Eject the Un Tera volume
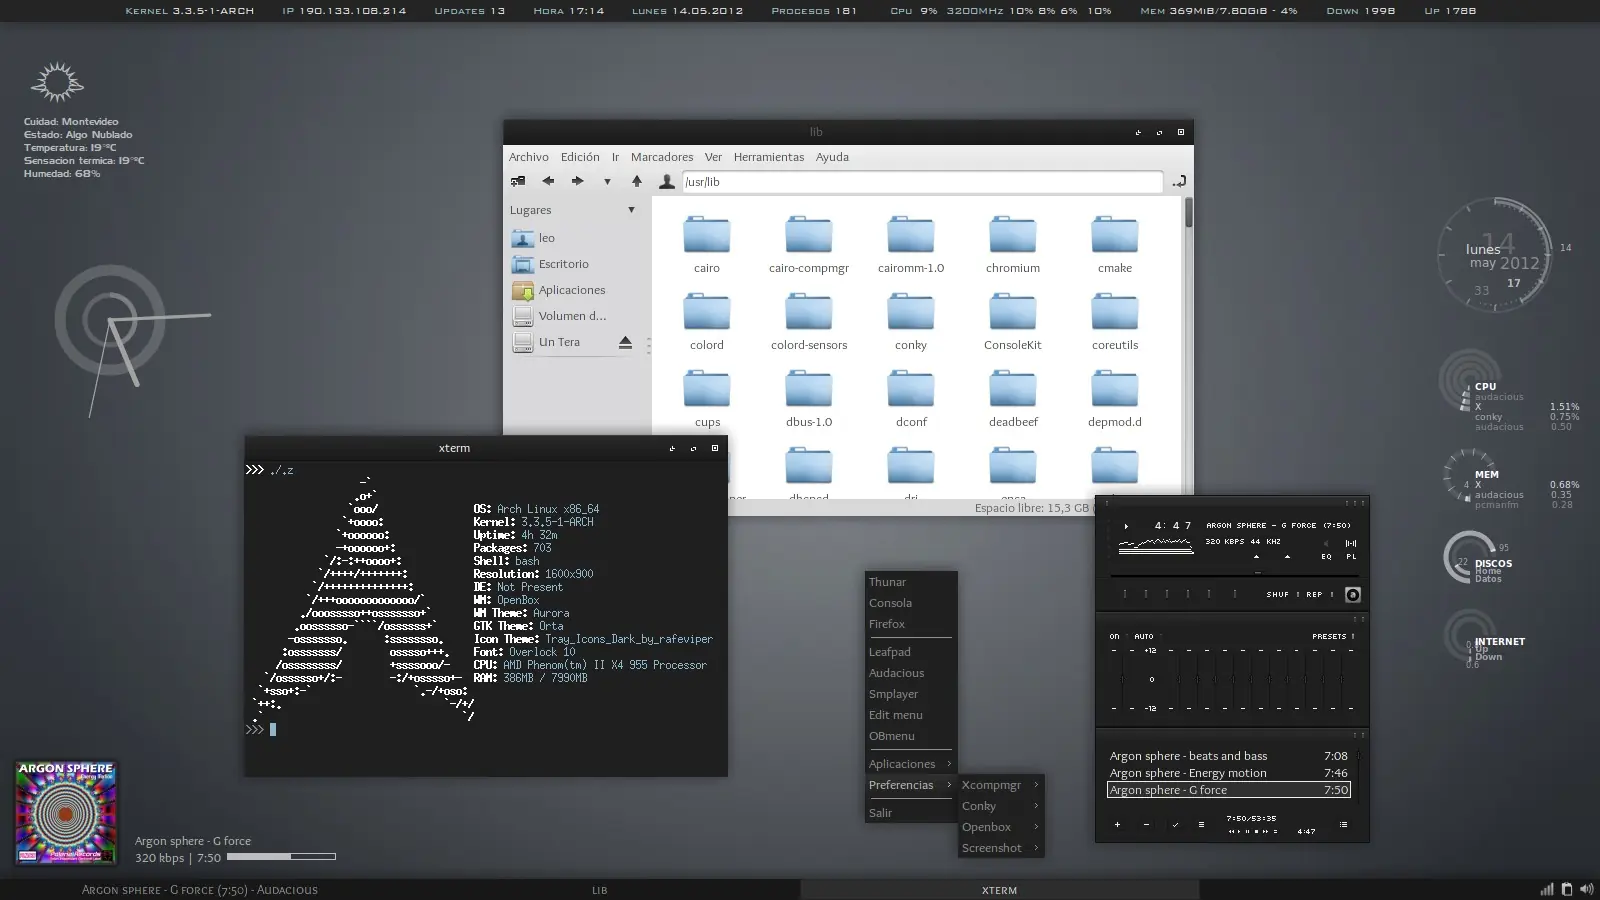This screenshot has height=900, width=1600. tap(625, 342)
